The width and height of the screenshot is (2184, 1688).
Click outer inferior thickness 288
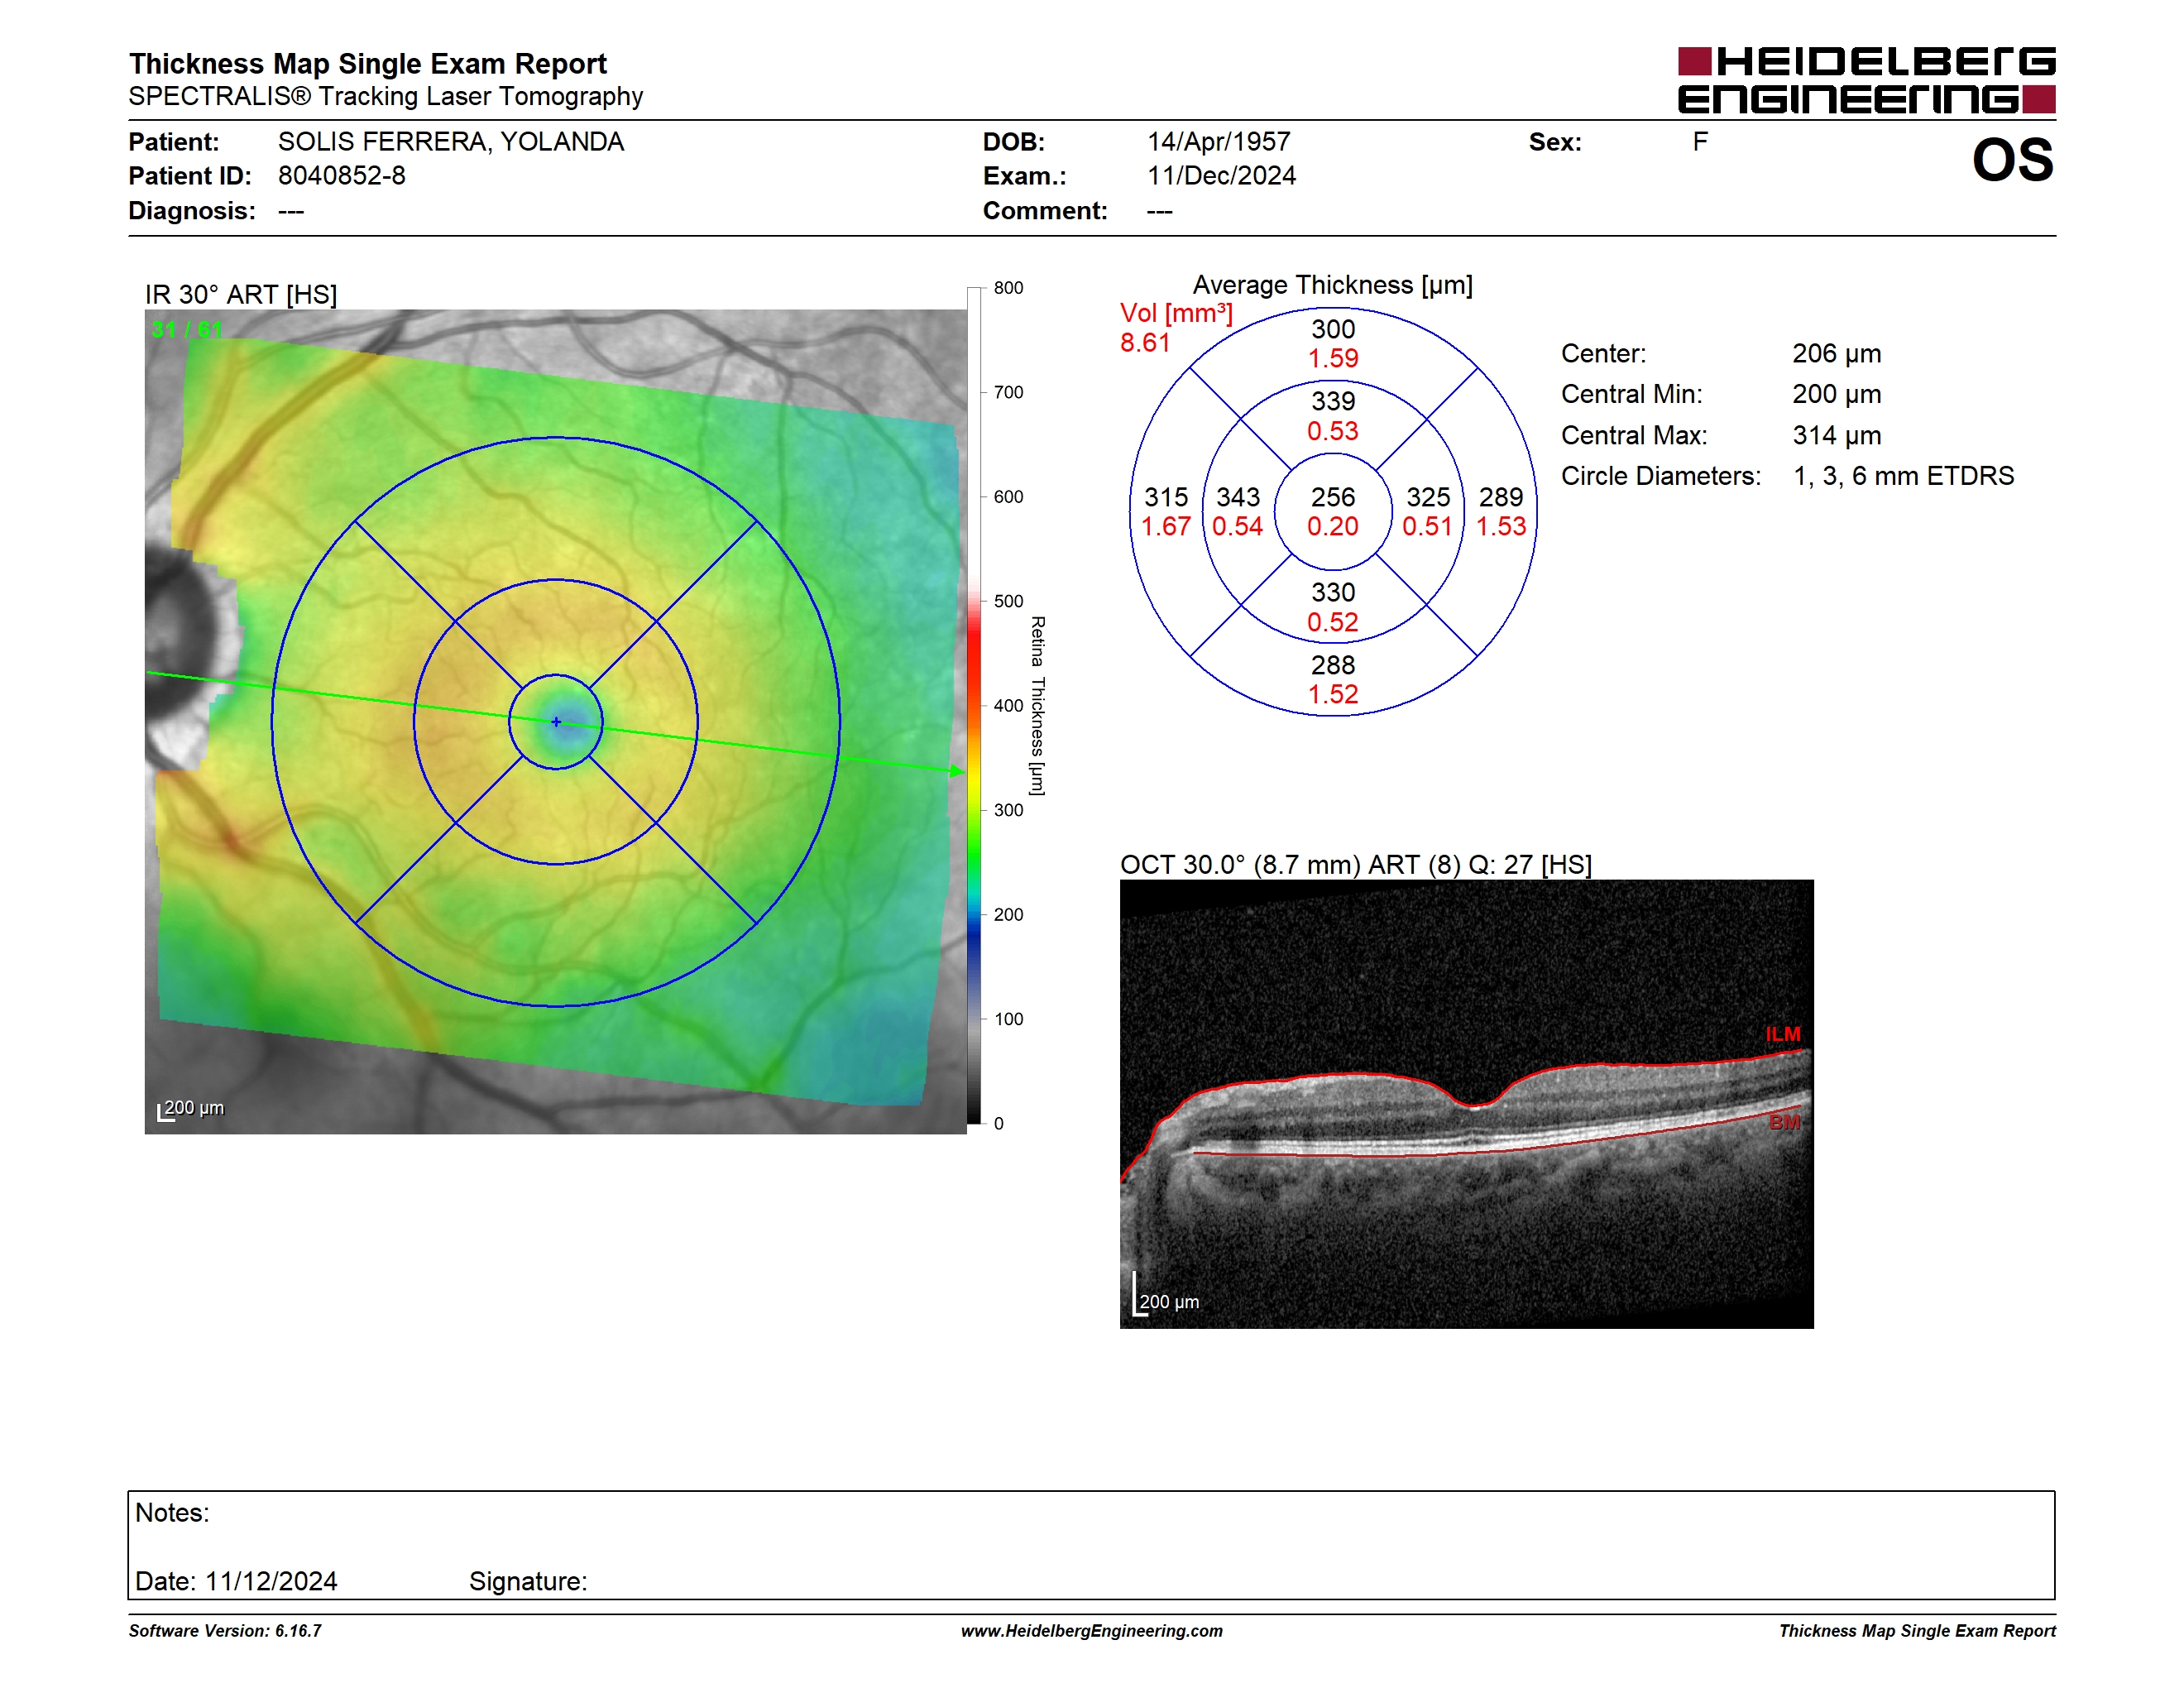click(1333, 665)
